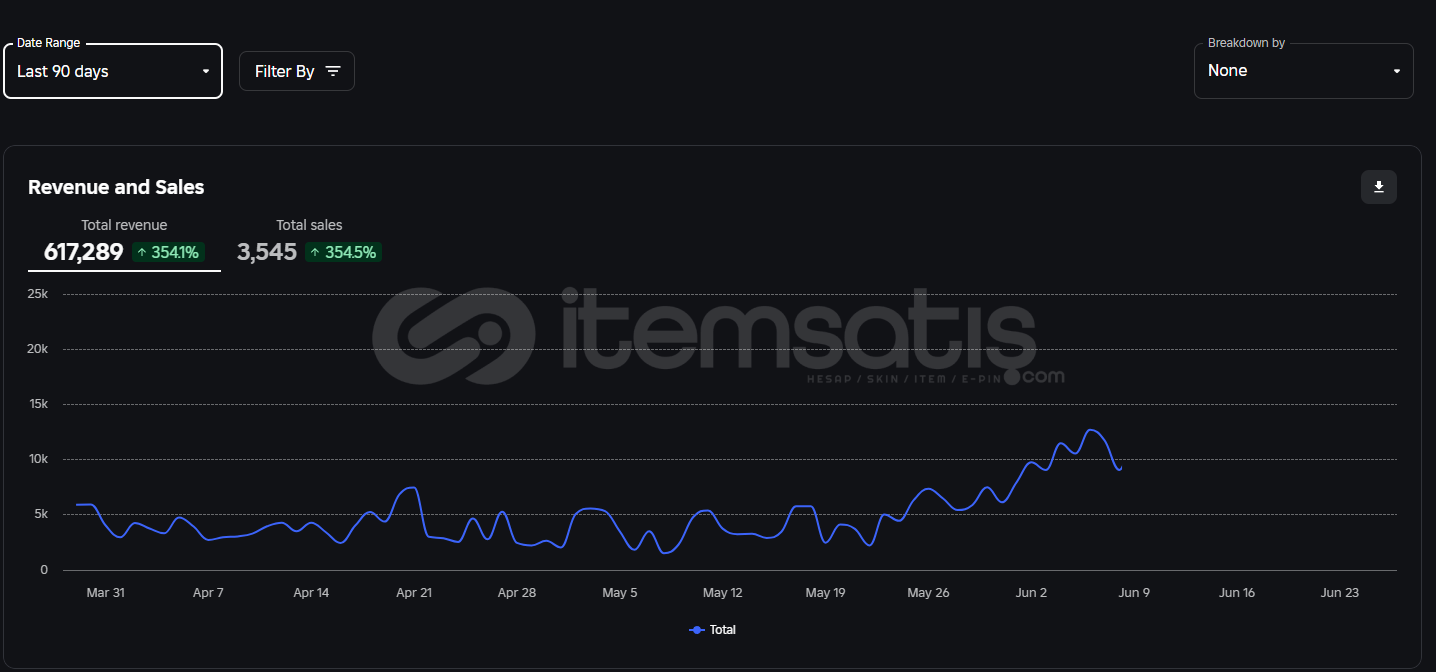The height and width of the screenshot is (672, 1436).
Task: Click the filter lines icon
Action: 333,71
